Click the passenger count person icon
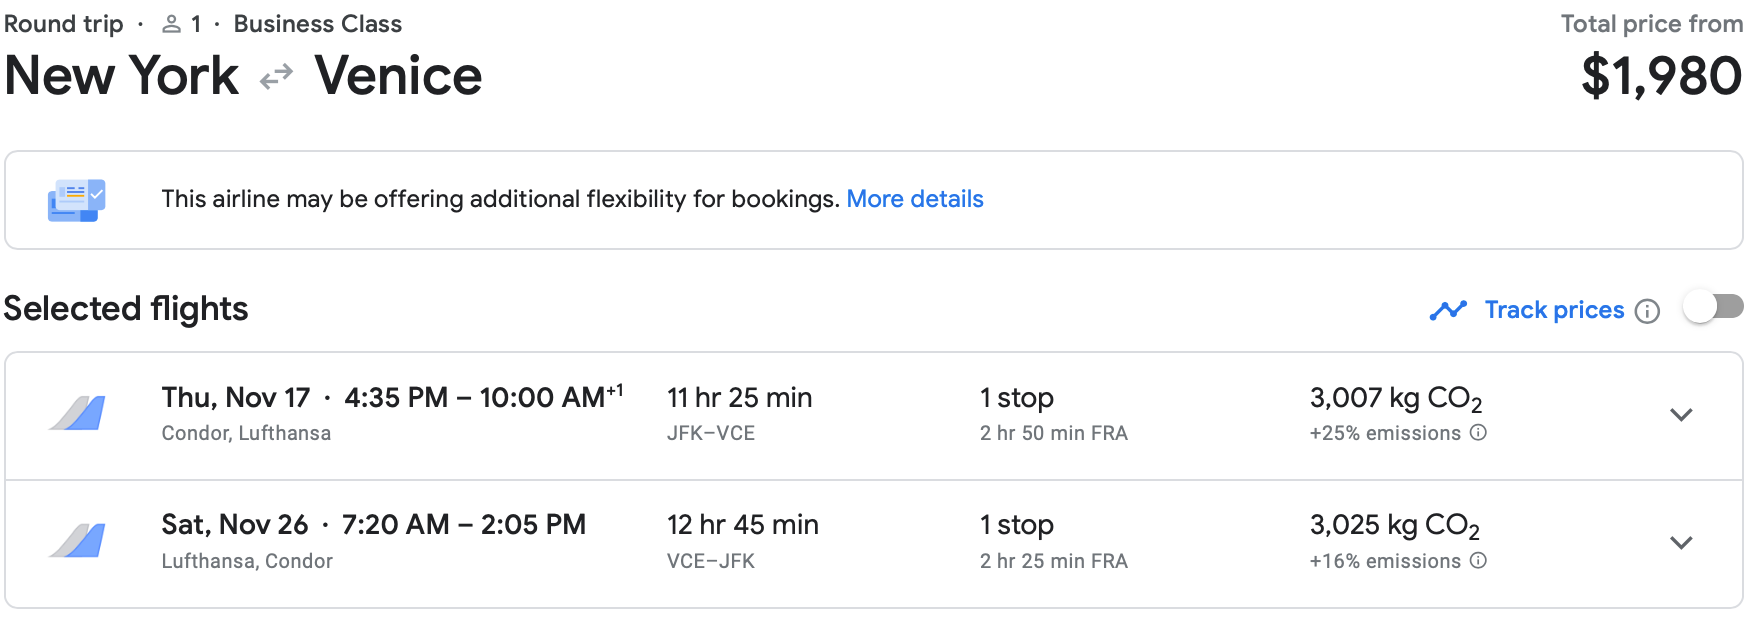1760x628 pixels. click(172, 24)
